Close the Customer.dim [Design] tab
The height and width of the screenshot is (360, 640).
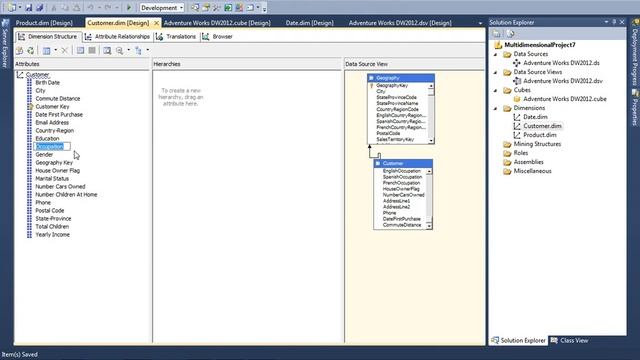coord(156,23)
